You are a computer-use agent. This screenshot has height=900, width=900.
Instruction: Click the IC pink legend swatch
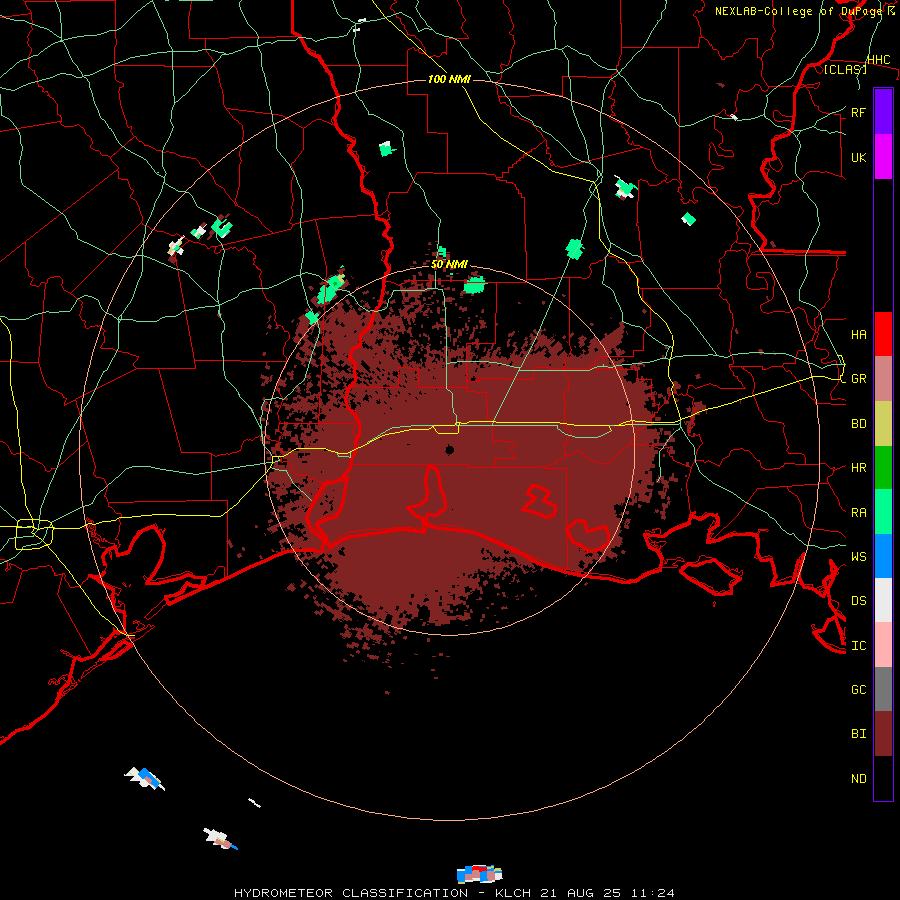coord(883,645)
